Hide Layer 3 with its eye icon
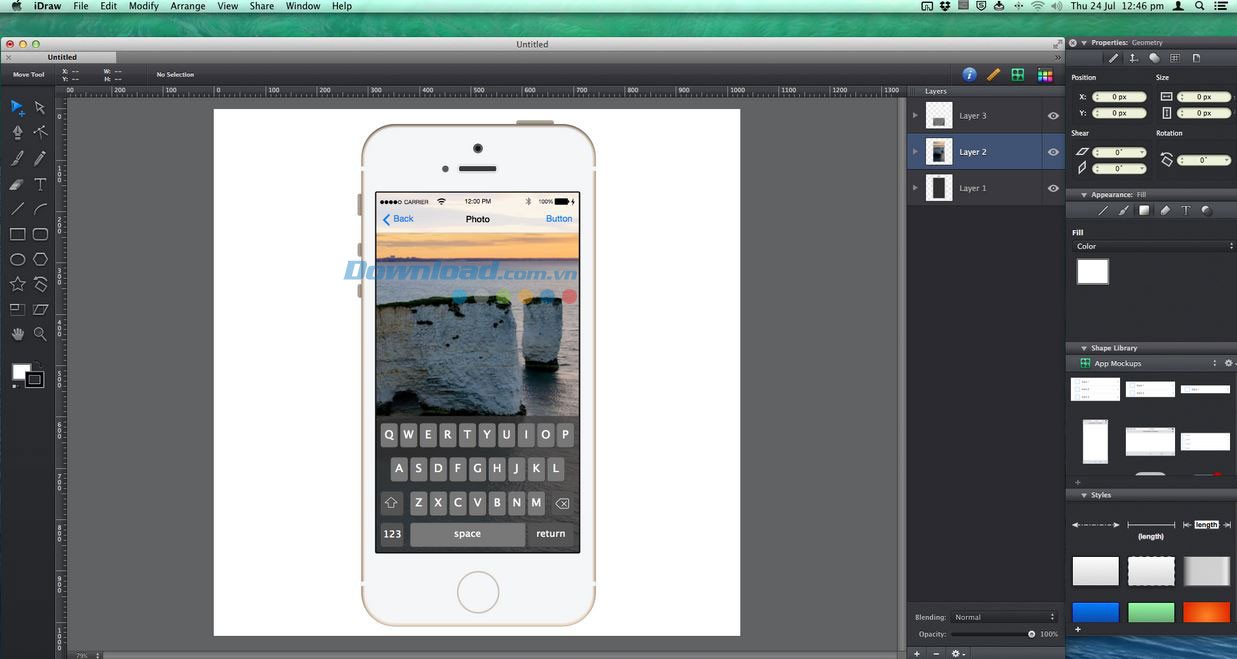Viewport: 1237px width, 659px height. point(1053,116)
